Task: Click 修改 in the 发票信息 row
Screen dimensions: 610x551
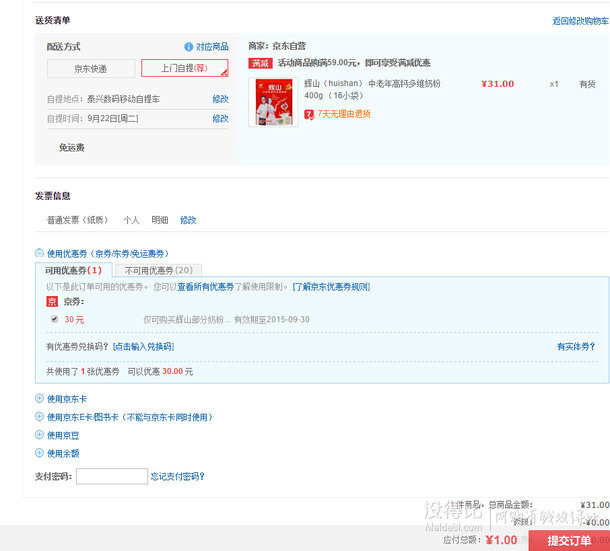Action: 188,220
